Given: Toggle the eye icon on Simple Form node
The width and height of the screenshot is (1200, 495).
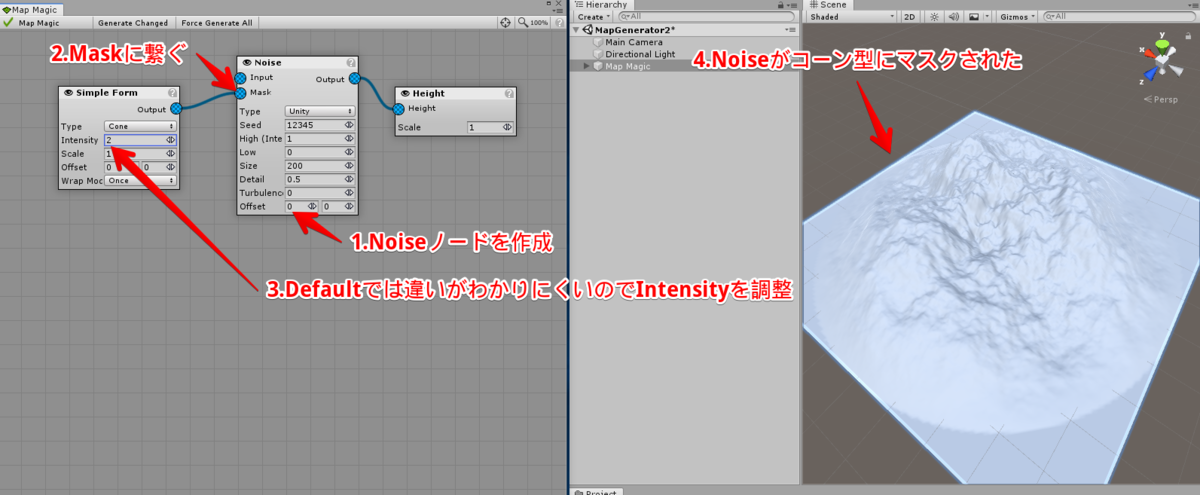Looking at the screenshot, I should (68, 93).
